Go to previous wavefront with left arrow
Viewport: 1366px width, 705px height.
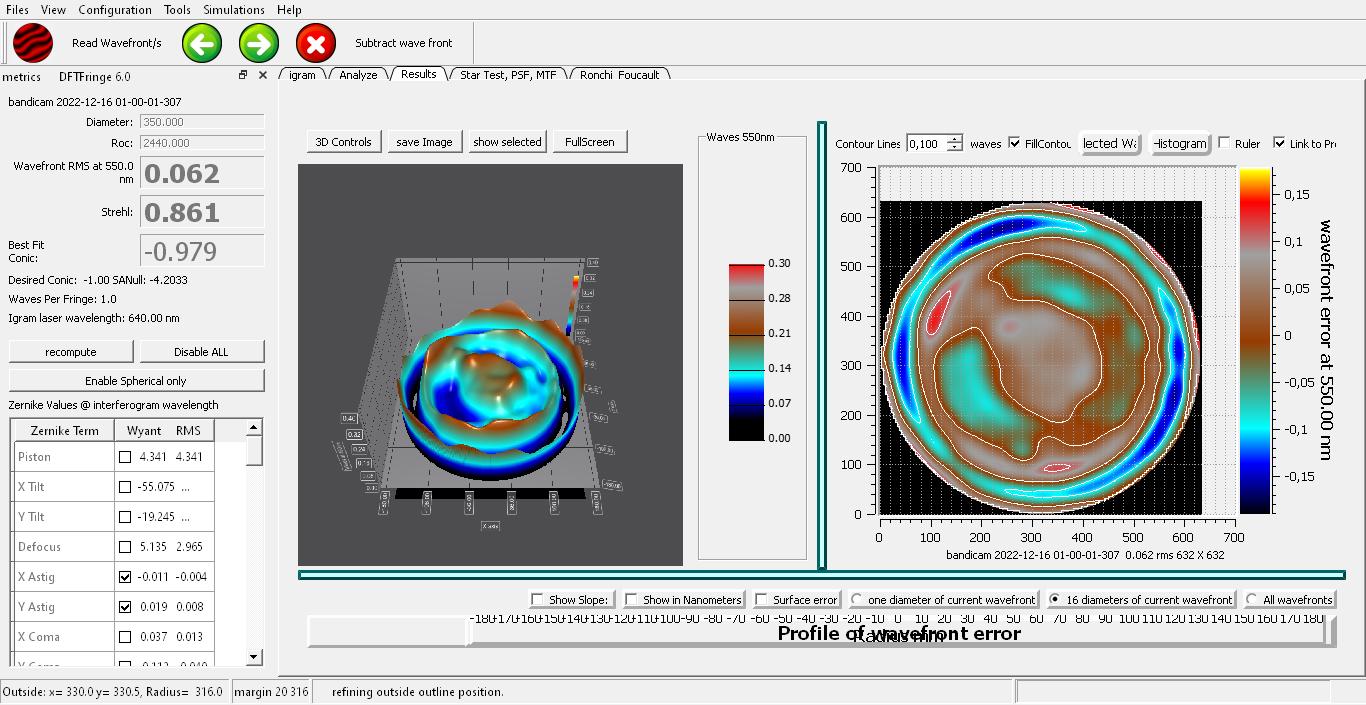click(202, 43)
